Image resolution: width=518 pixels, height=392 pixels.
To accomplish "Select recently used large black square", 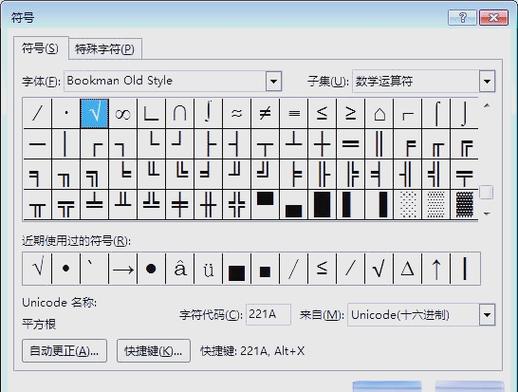I will pyautogui.click(x=237, y=269).
